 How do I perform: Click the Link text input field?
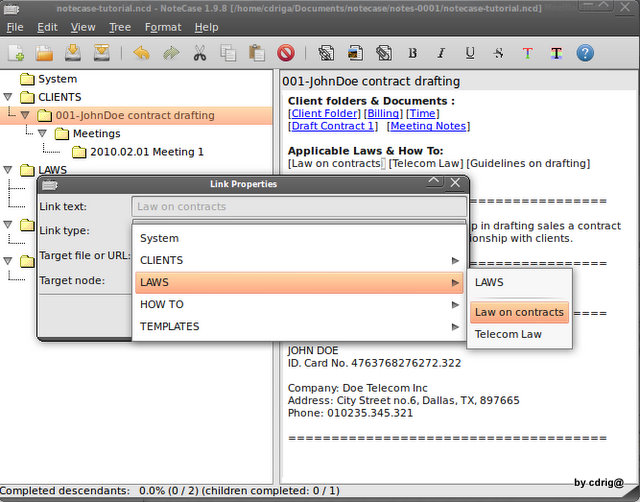click(299, 207)
